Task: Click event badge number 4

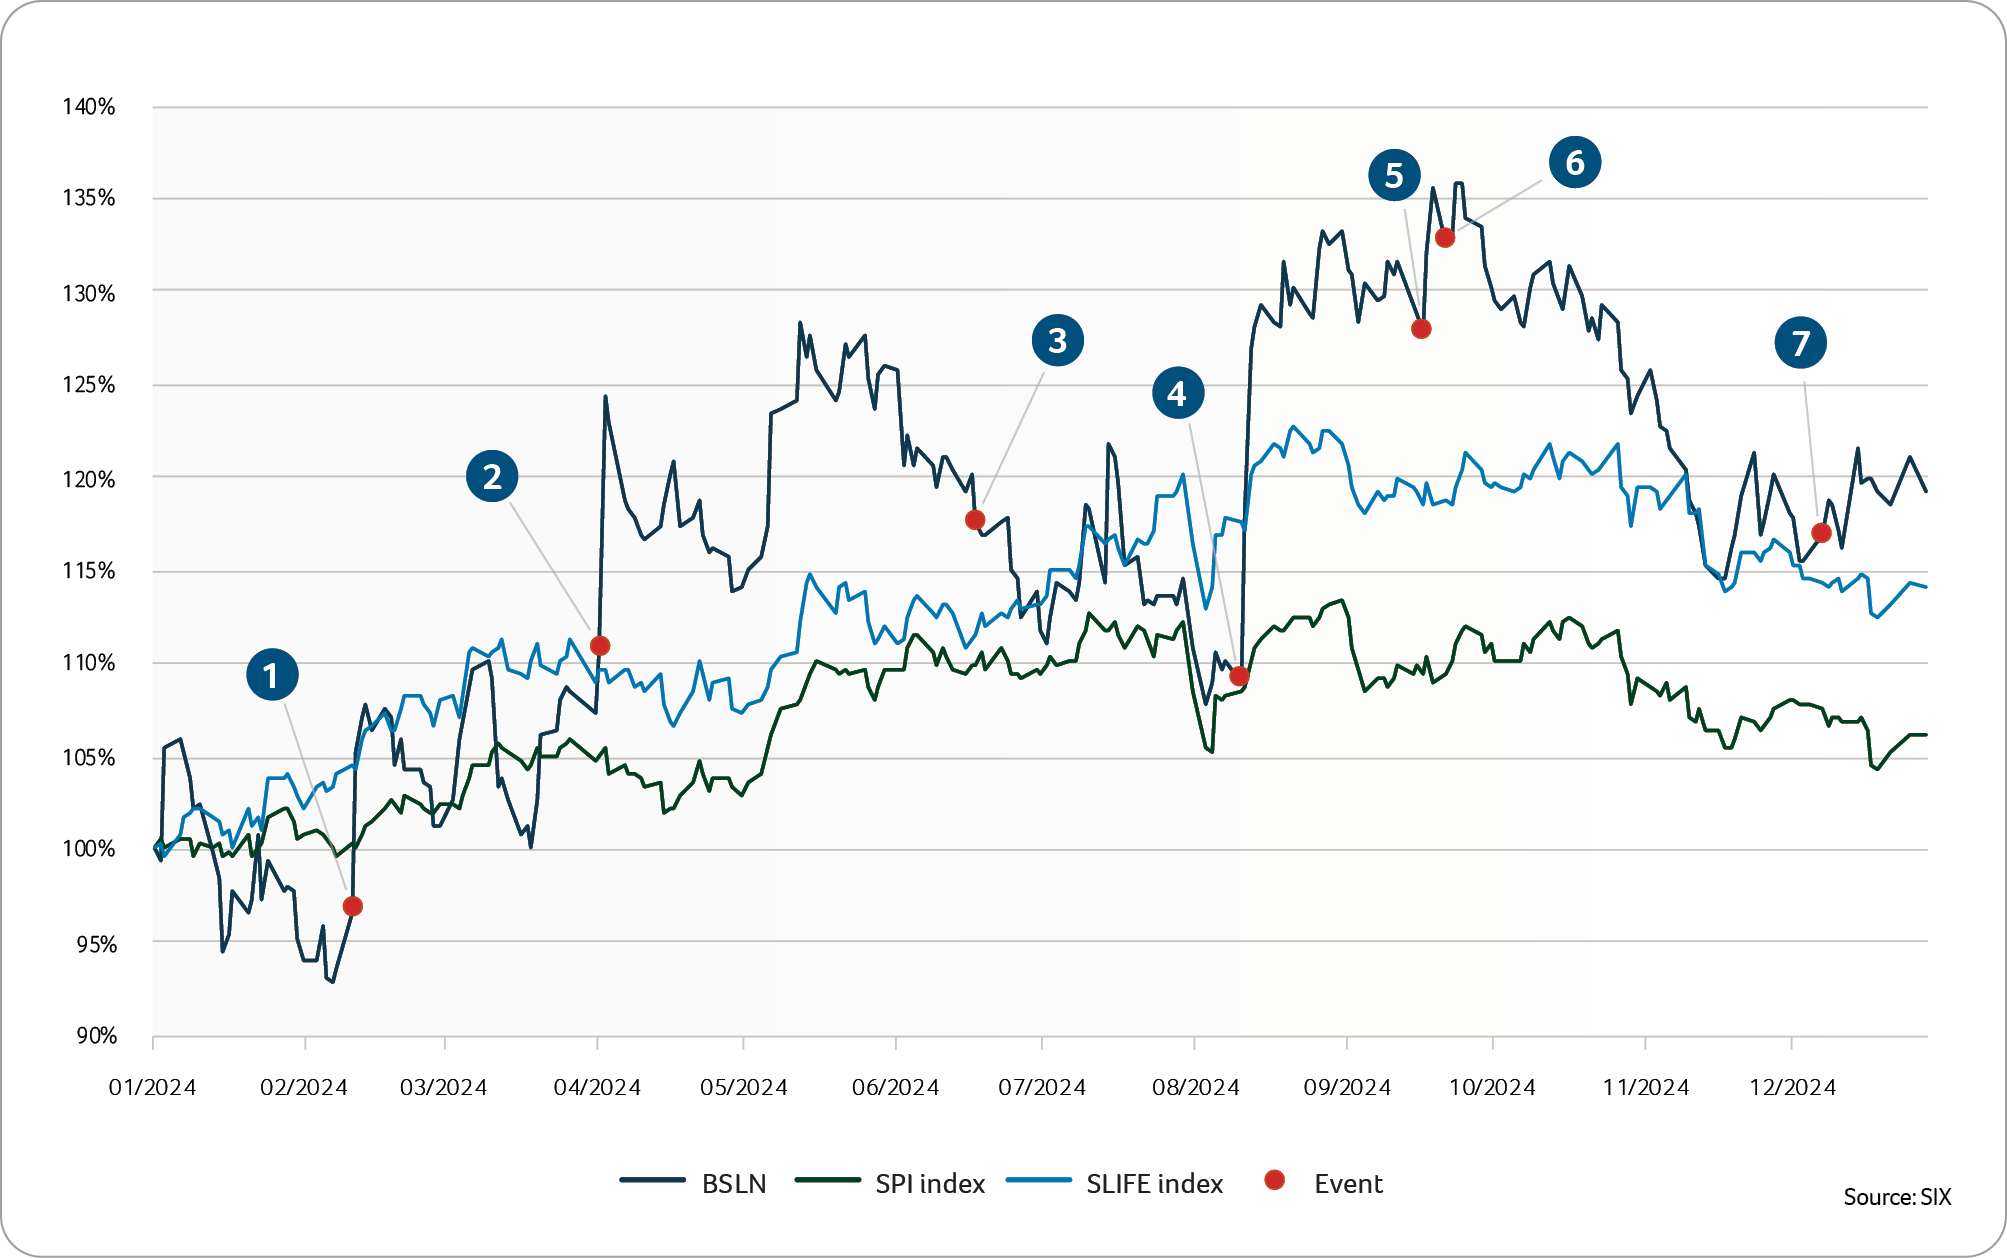Action: pyautogui.click(x=1178, y=393)
